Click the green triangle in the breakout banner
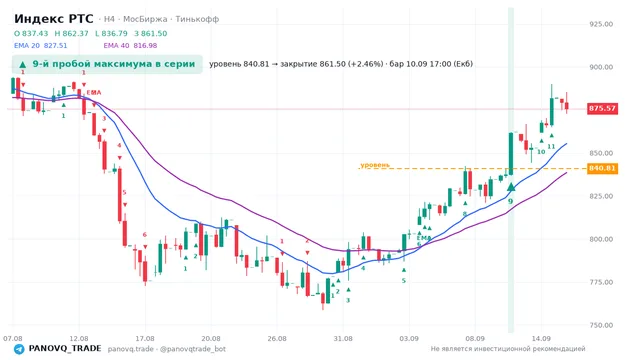 point(23,64)
